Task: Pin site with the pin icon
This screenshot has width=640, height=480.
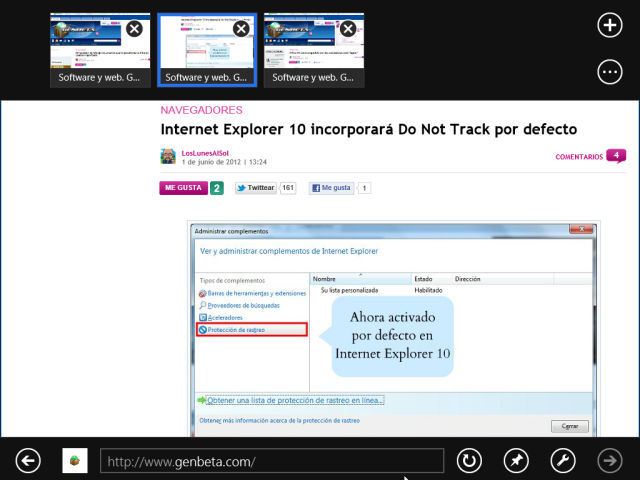Action: 516,461
